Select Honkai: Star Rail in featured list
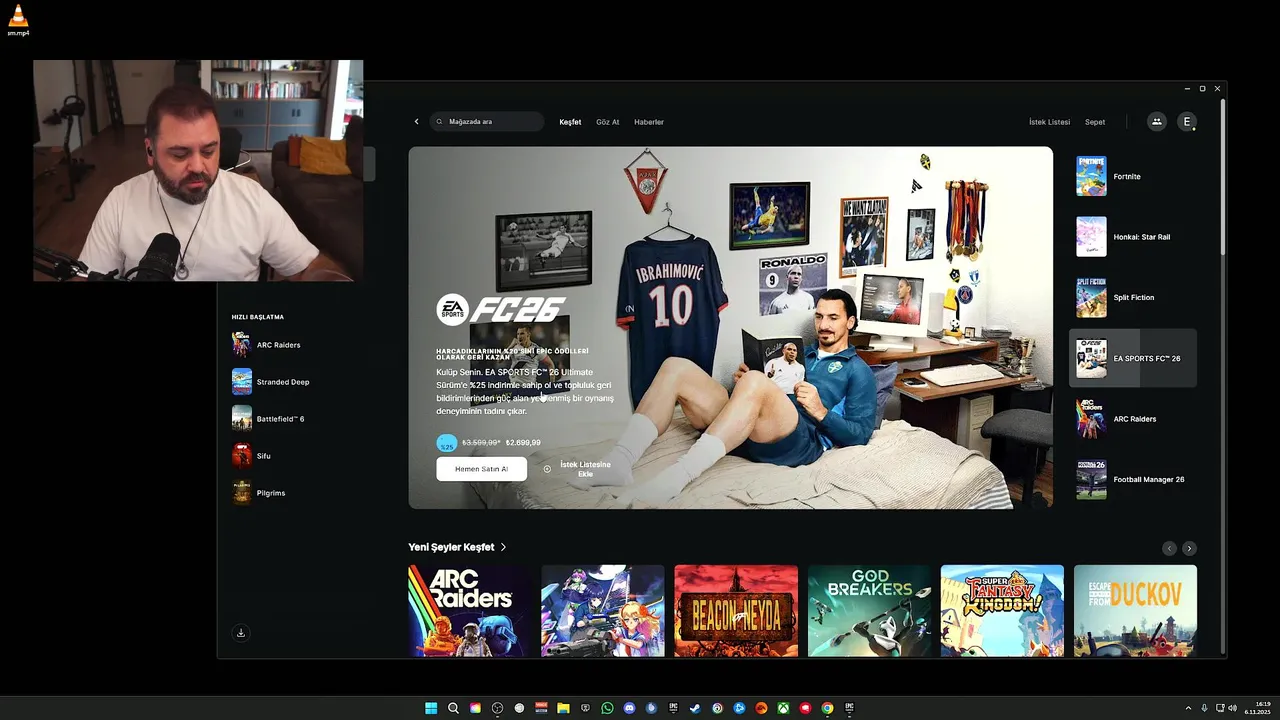This screenshot has width=1280, height=720. [x=1133, y=237]
